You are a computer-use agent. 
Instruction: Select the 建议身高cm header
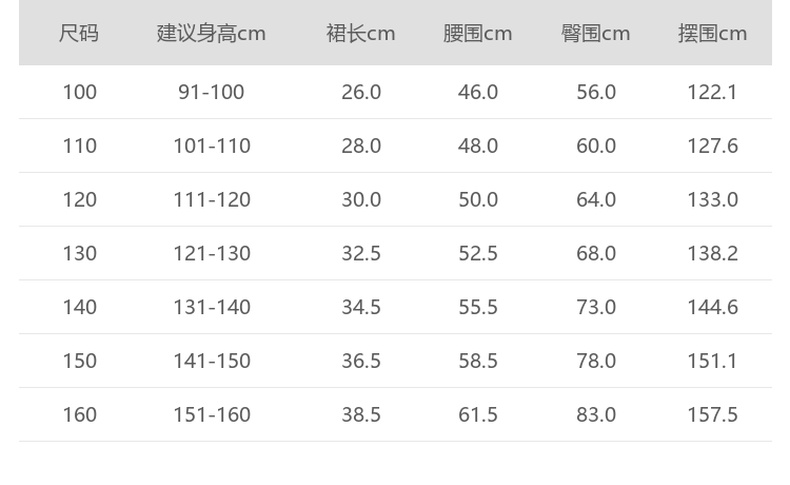[x=211, y=34]
